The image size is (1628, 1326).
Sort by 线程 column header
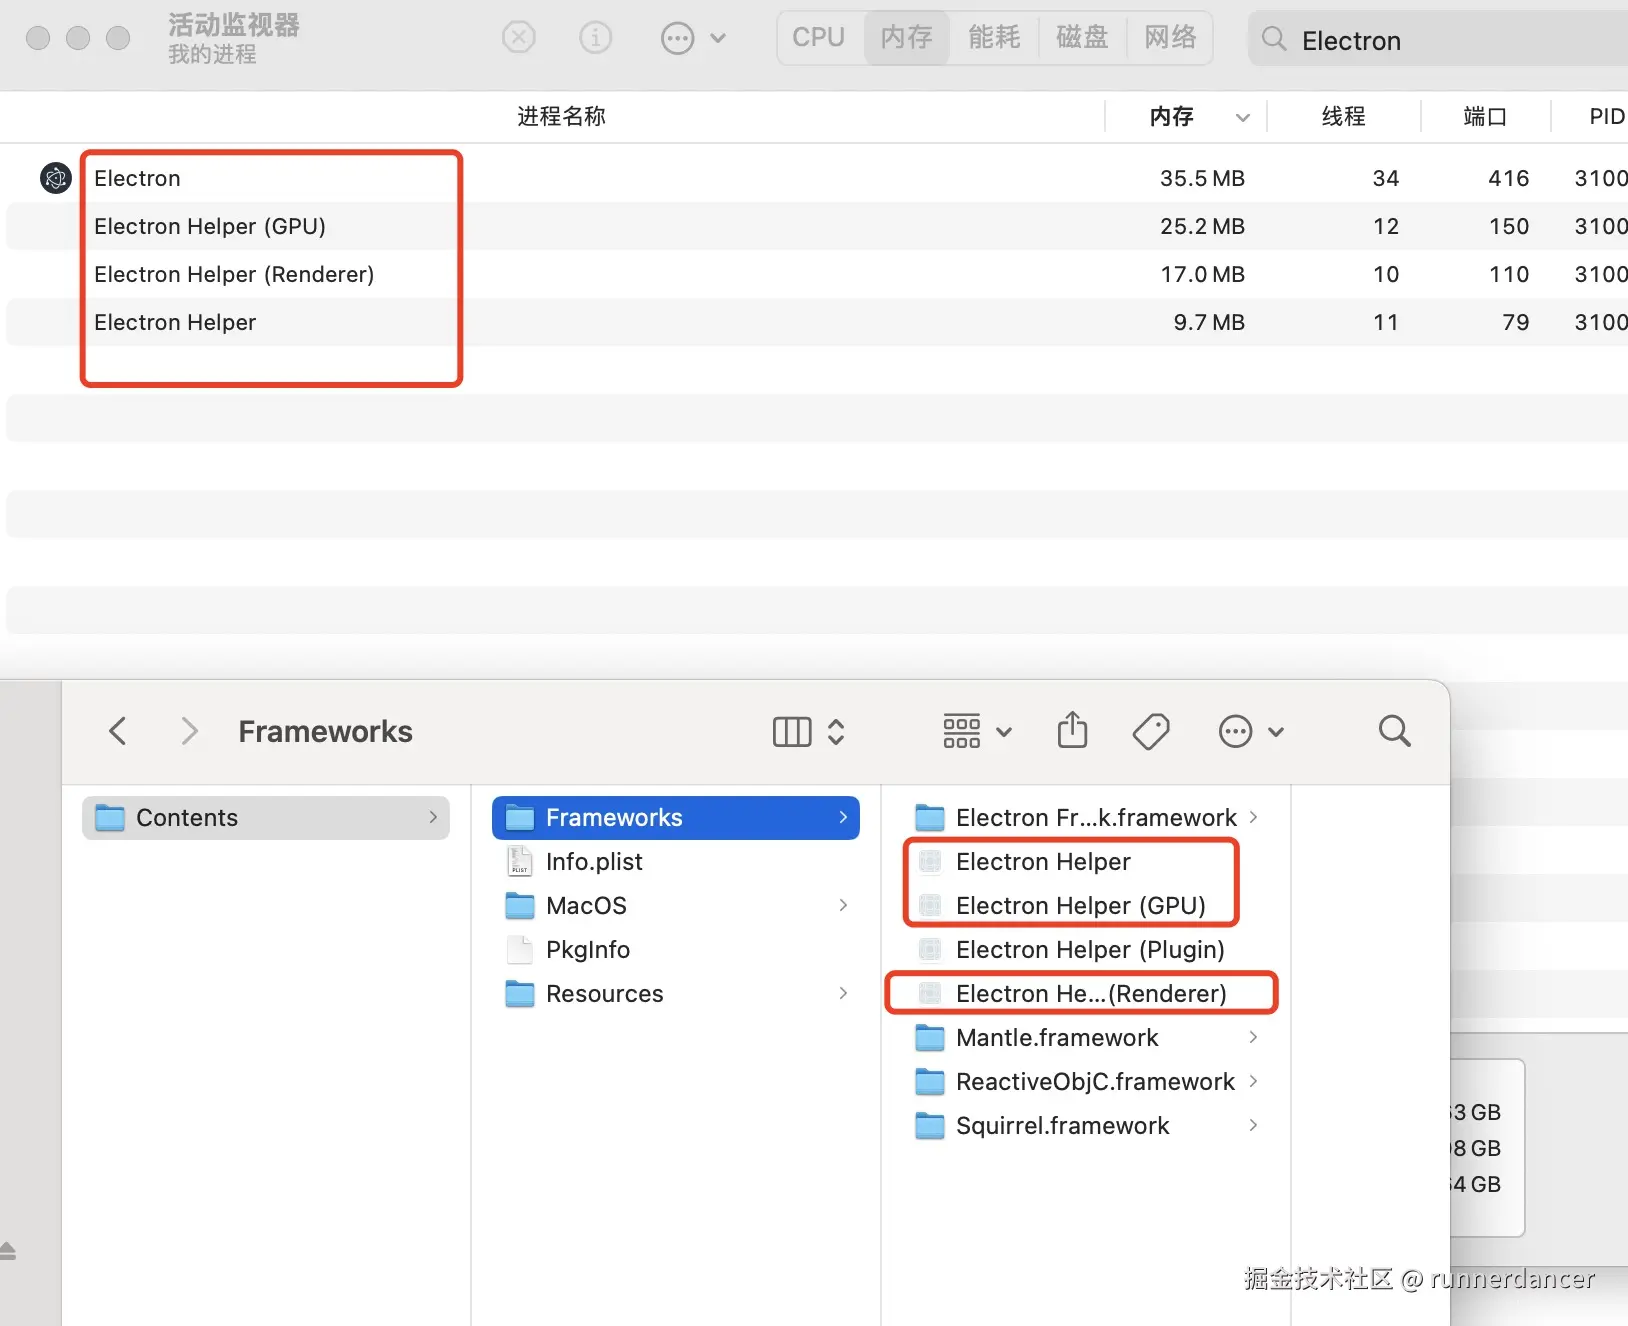[1343, 117]
